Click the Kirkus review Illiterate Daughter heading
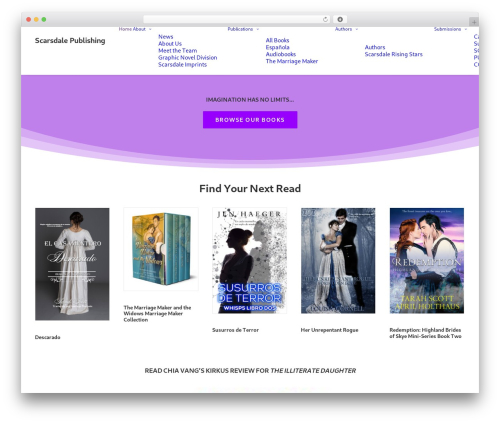 click(x=250, y=371)
